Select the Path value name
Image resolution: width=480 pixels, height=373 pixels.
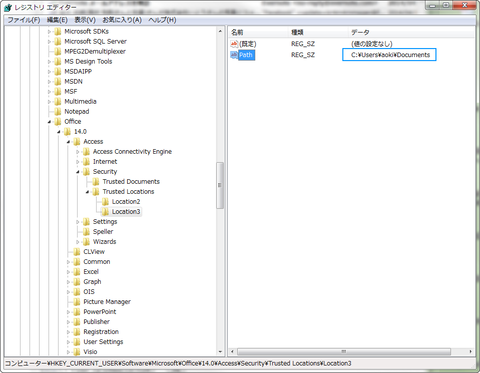point(246,55)
